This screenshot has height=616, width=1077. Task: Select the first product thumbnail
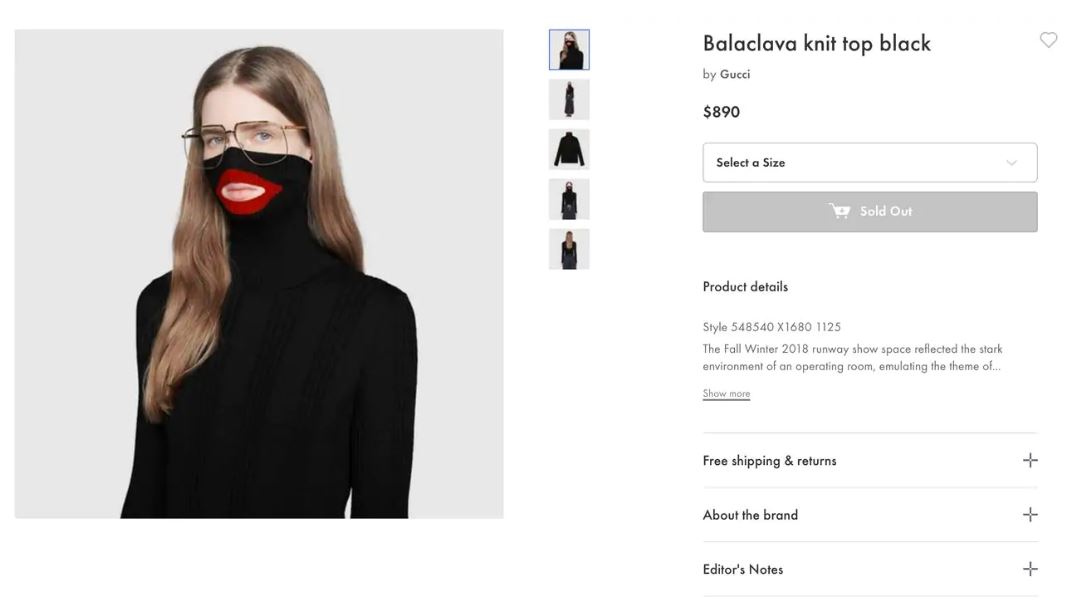pyautogui.click(x=569, y=50)
